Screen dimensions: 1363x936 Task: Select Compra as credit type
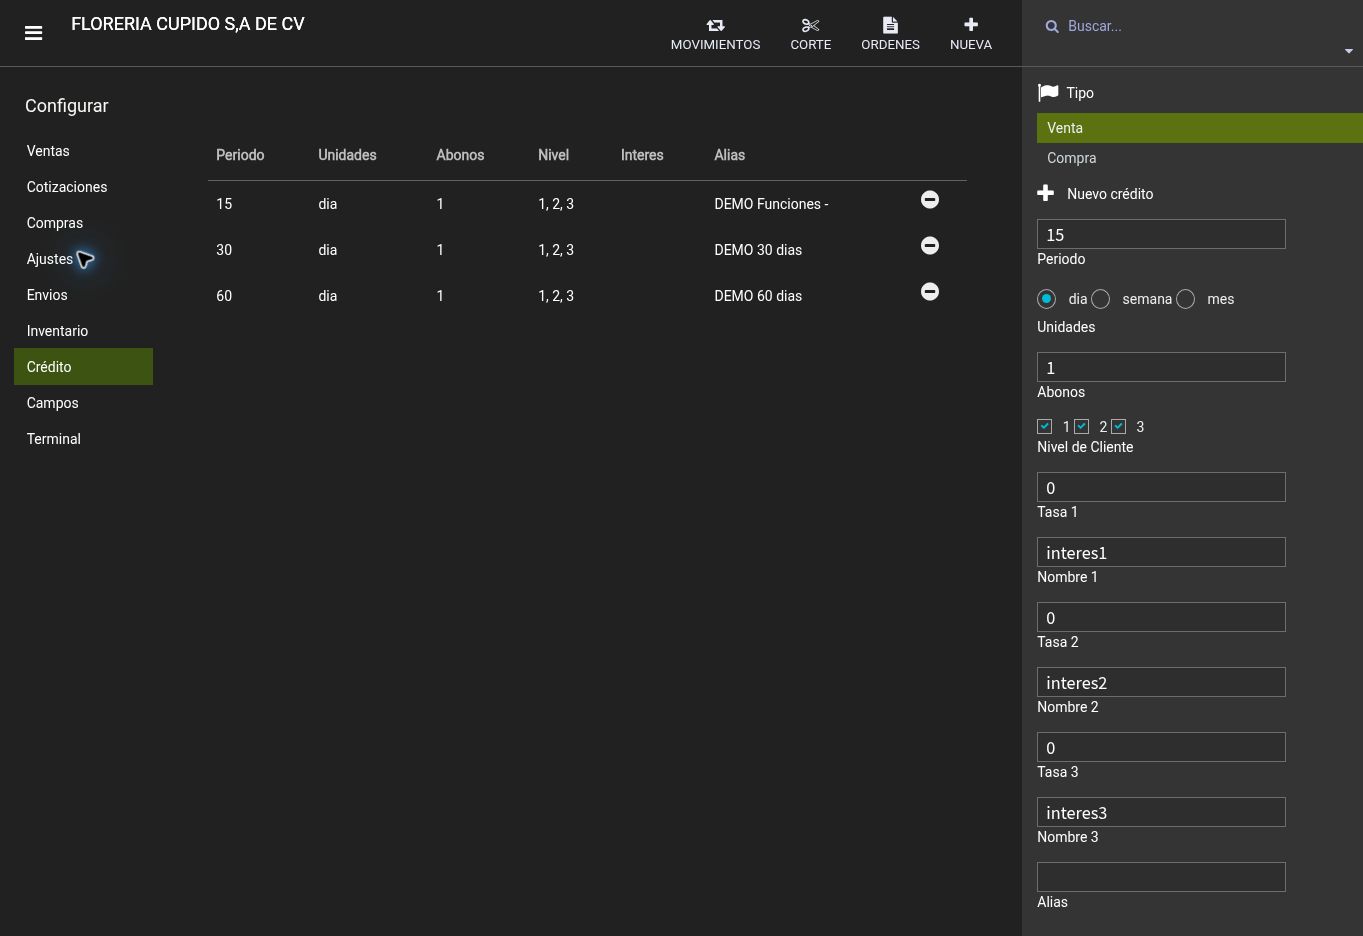[1200, 158]
